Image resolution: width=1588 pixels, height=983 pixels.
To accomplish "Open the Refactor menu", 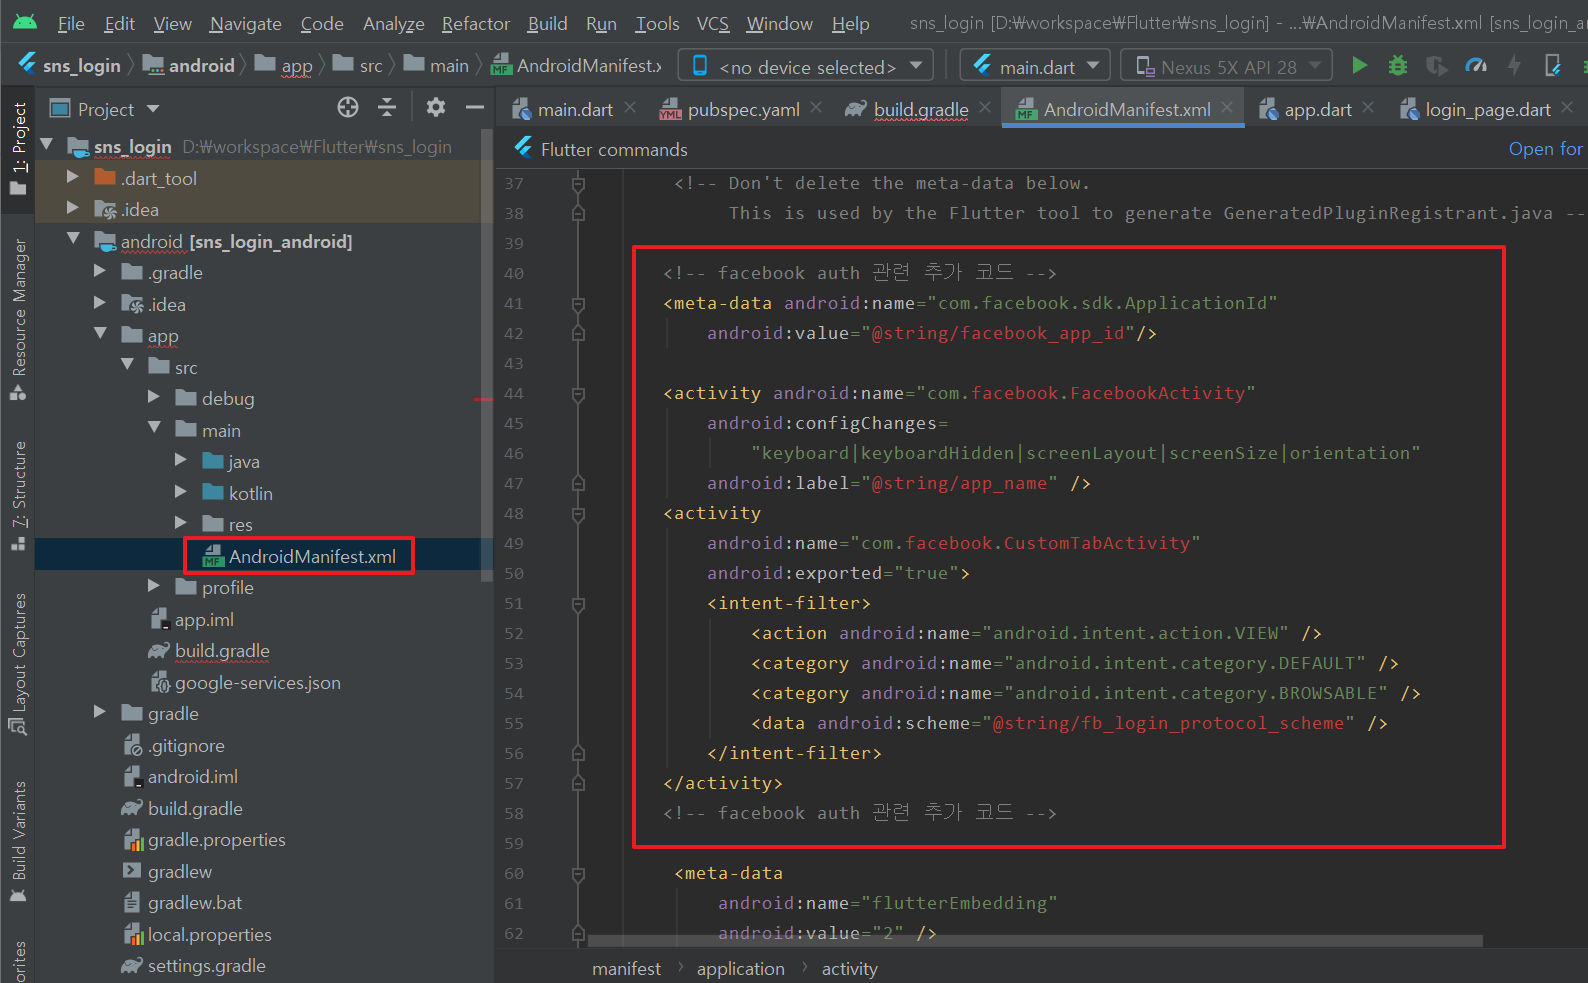I will (475, 23).
